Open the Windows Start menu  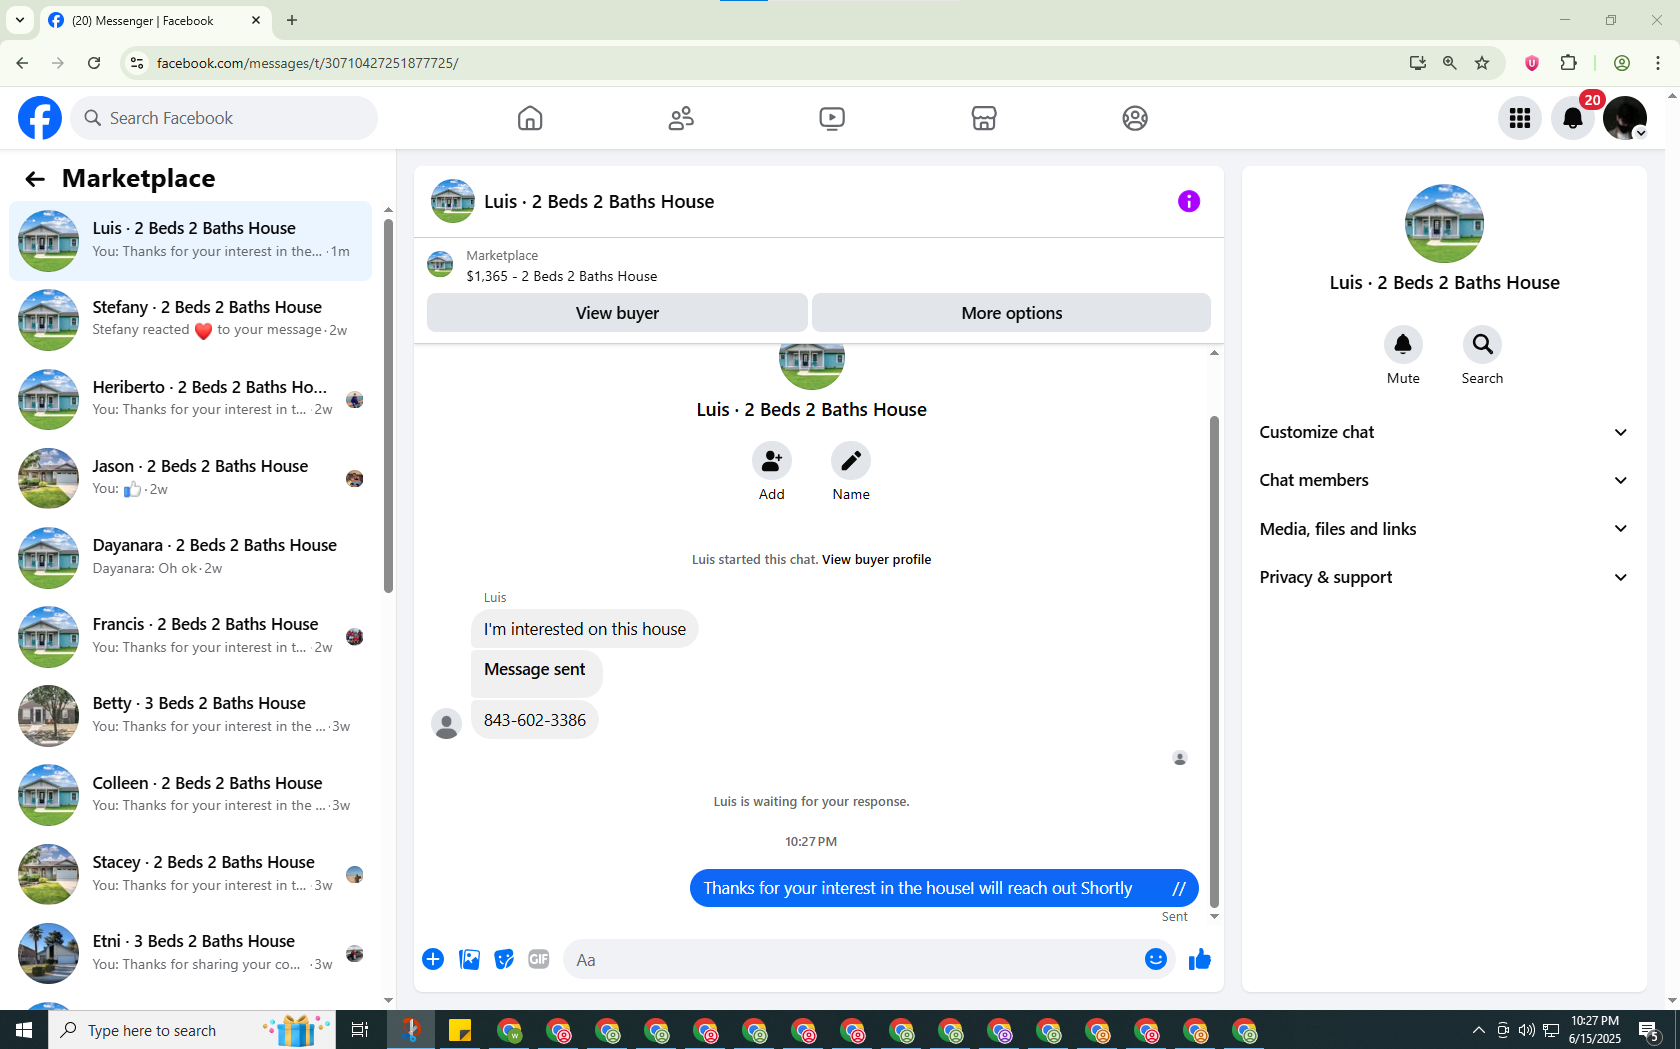click(x=24, y=1030)
